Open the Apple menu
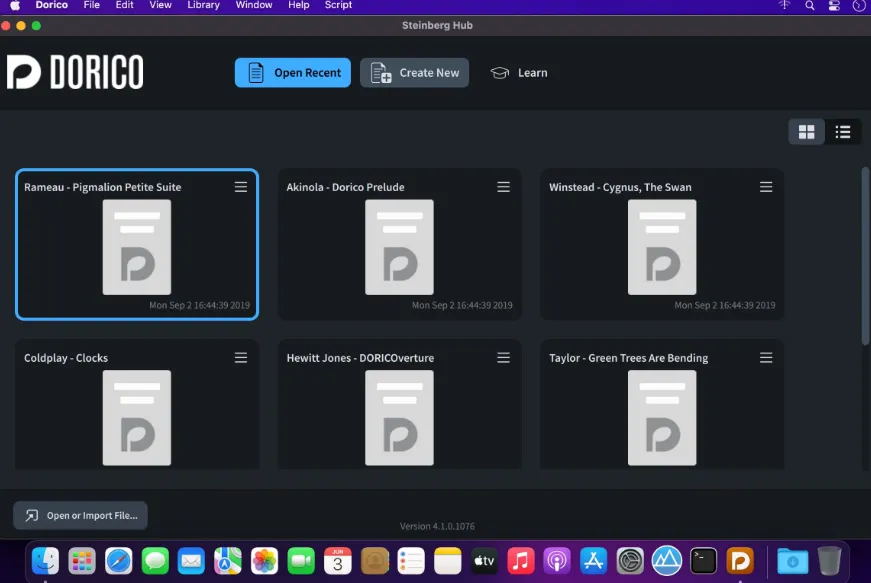 click(15, 5)
